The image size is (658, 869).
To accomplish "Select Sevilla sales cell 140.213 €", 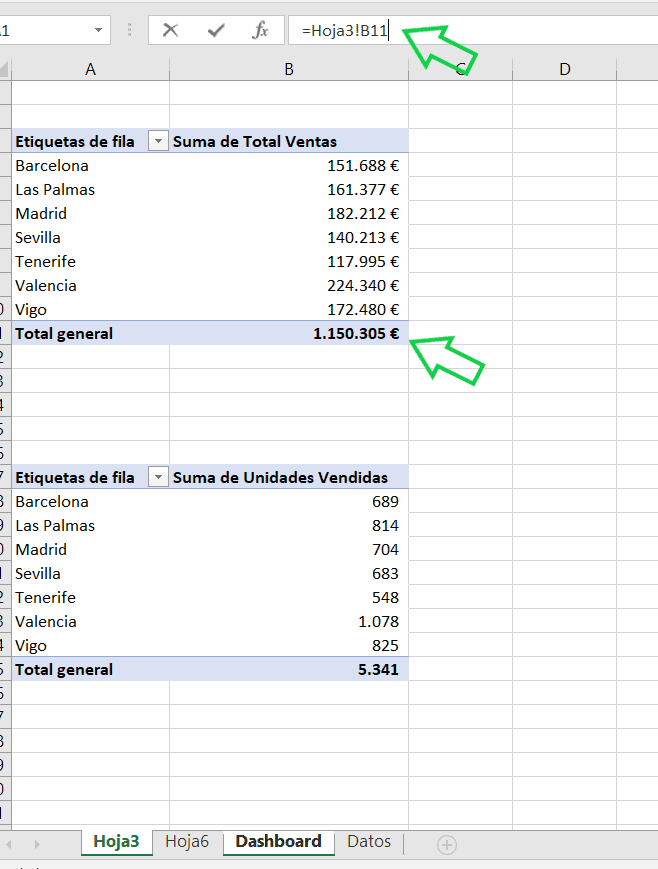I will click(289, 237).
